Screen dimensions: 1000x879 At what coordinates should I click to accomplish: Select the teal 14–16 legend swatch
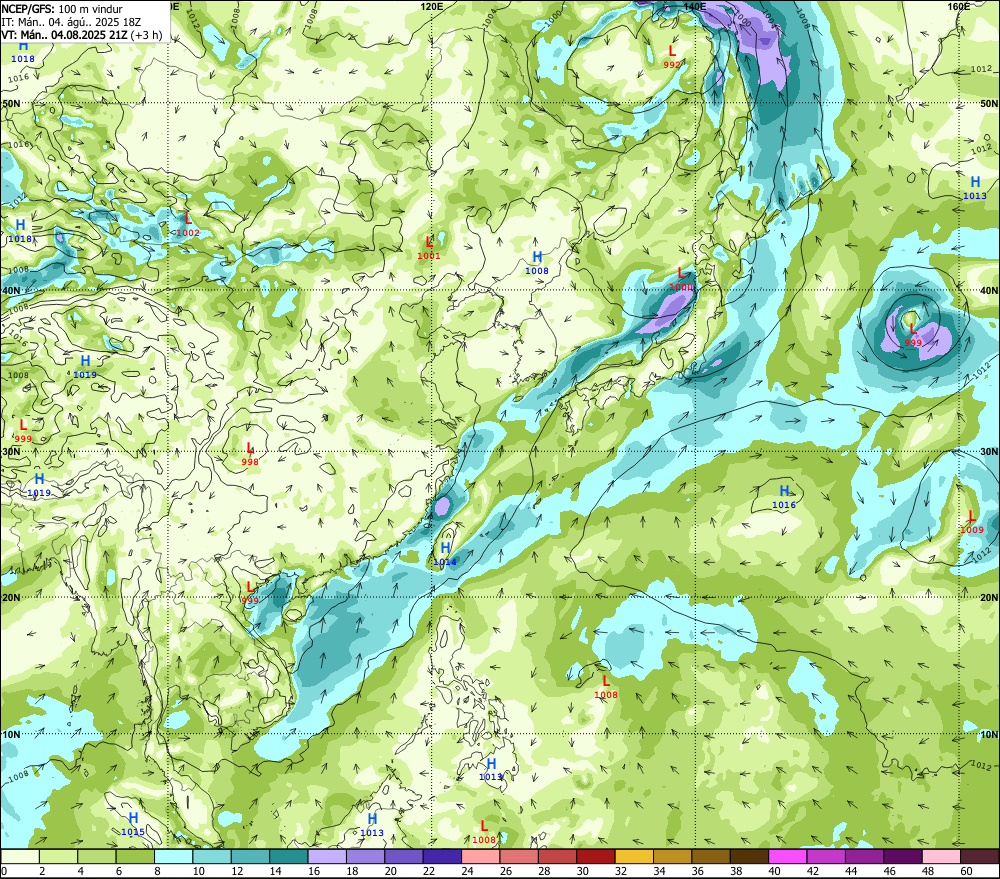point(289,856)
